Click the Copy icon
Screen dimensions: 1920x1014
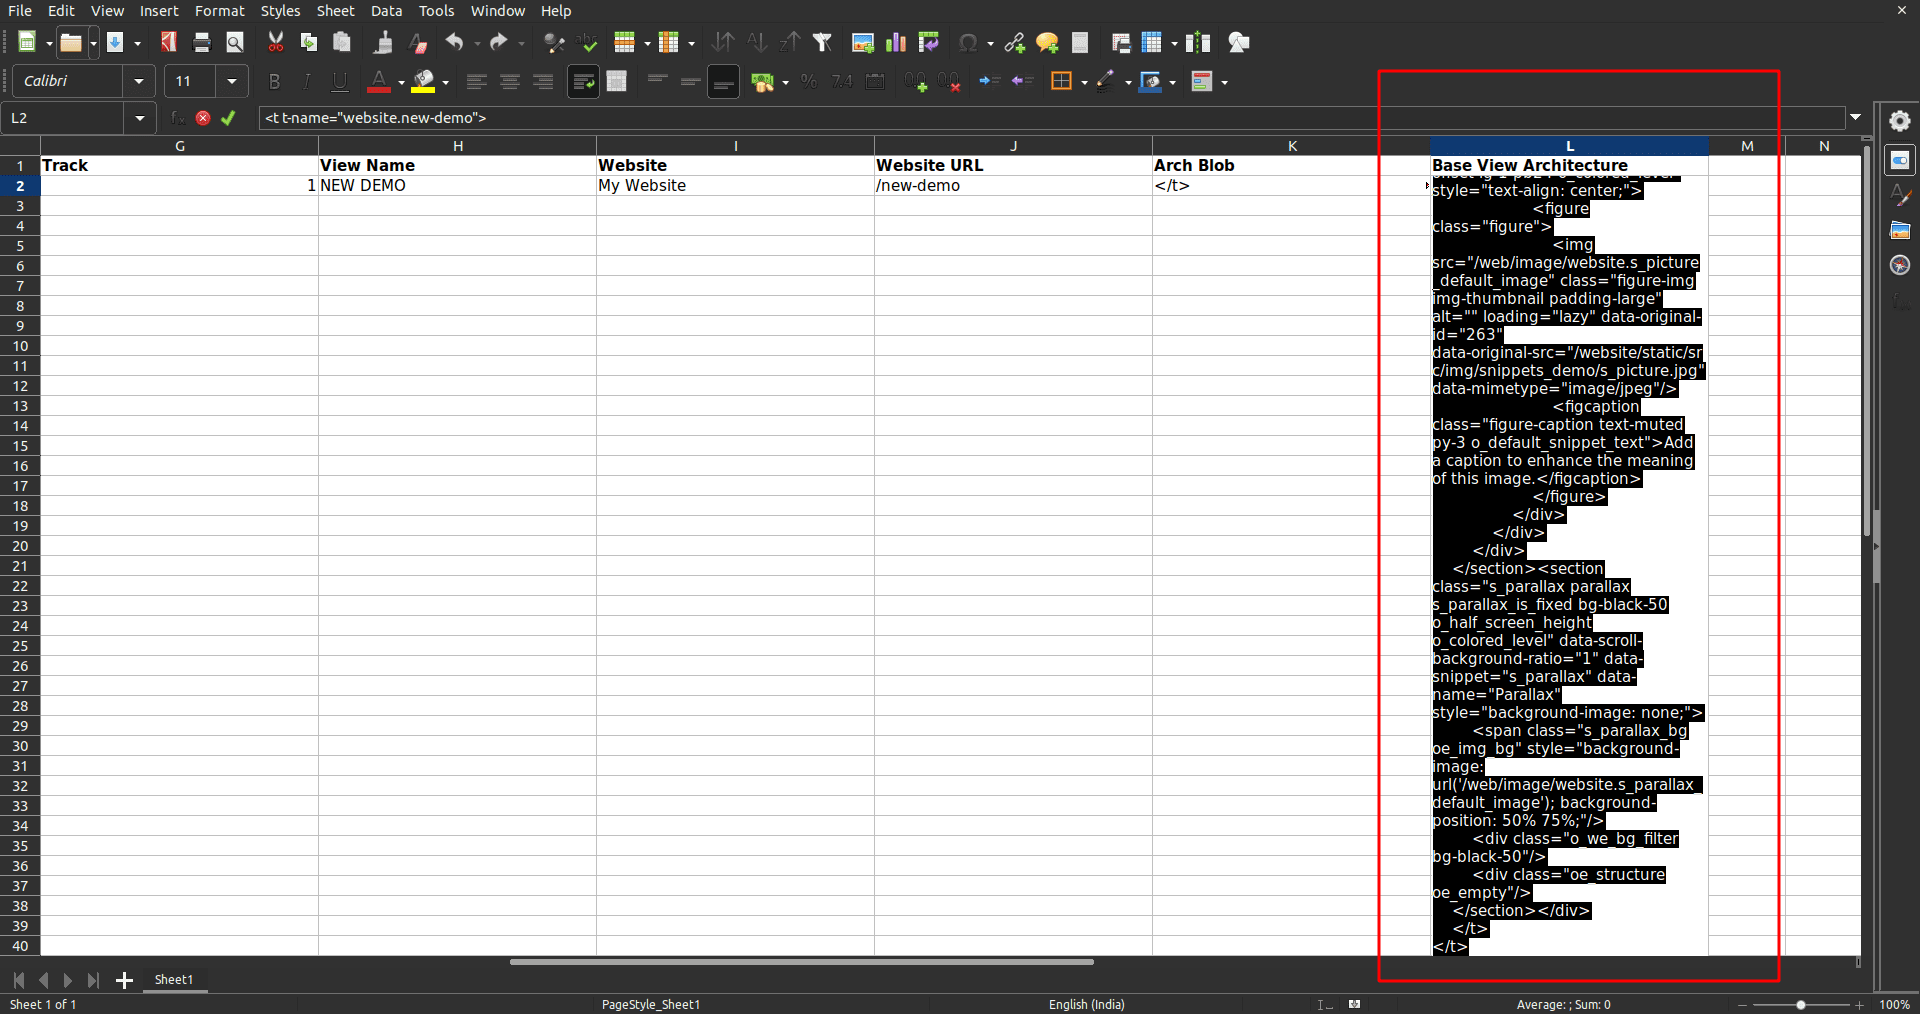(309, 42)
